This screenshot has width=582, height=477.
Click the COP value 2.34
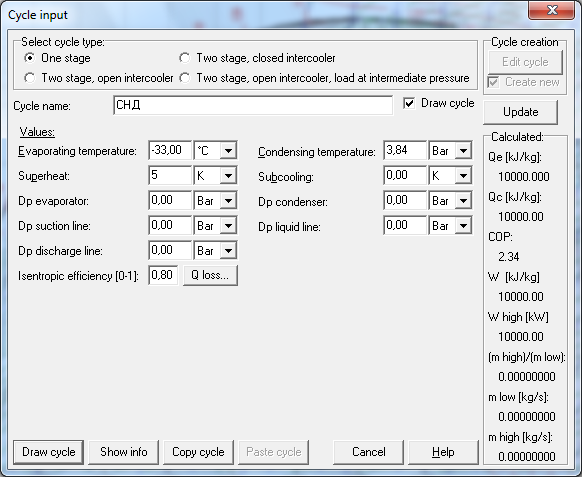pos(509,257)
